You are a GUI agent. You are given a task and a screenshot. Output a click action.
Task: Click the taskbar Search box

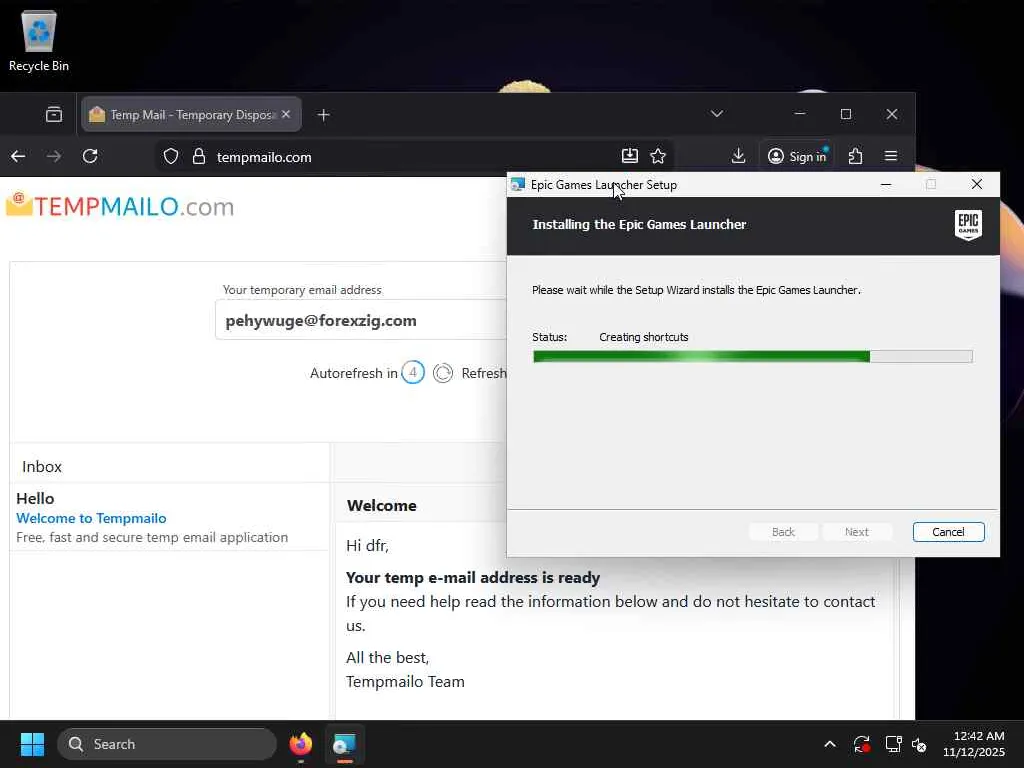pyautogui.click(x=167, y=744)
